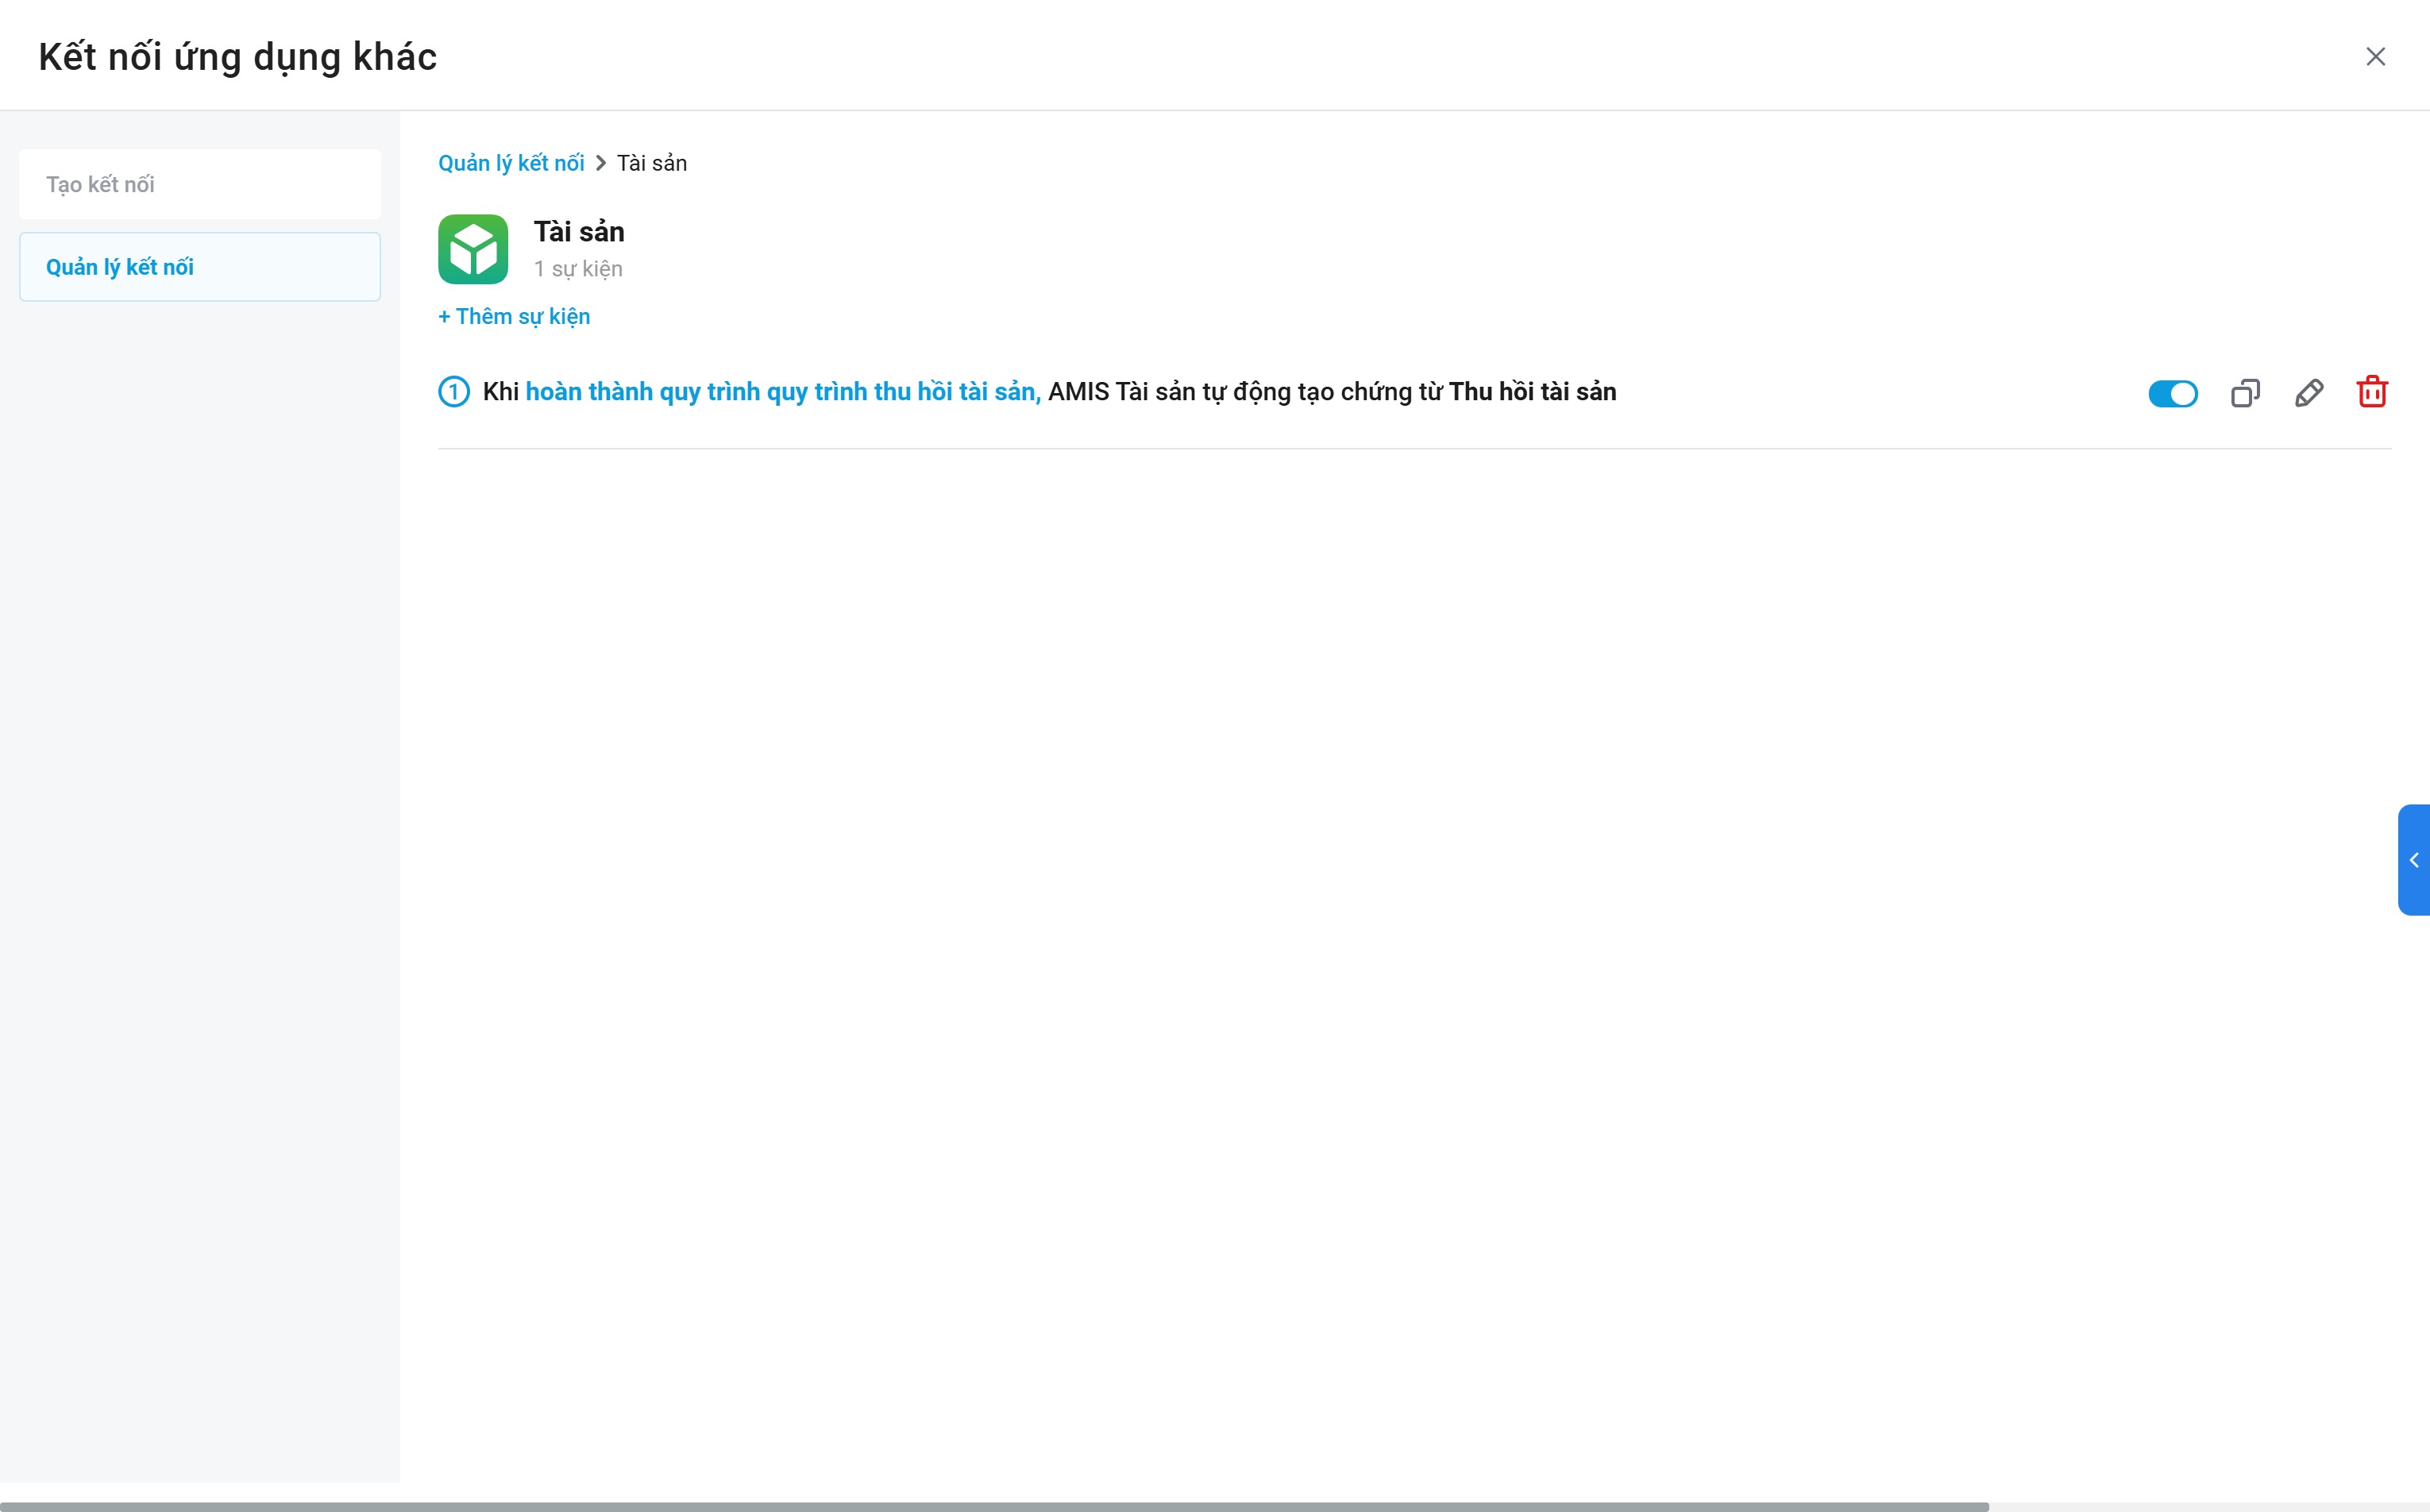Open hoàn thành quy trình thu hồi tài sản link
This screenshot has width=2430, height=1512.
pos(783,392)
